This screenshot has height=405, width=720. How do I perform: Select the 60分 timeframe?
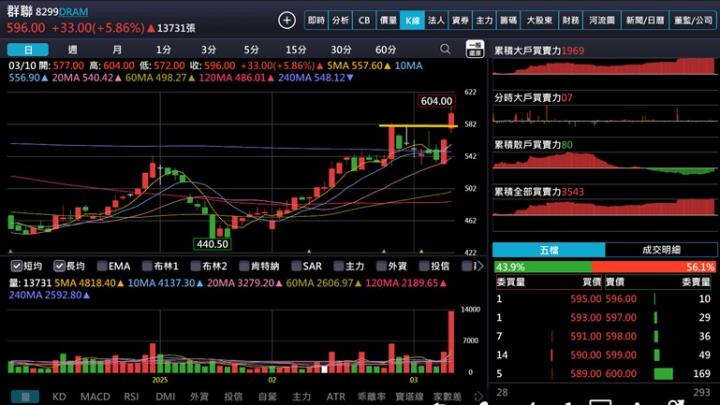click(385, 50)
